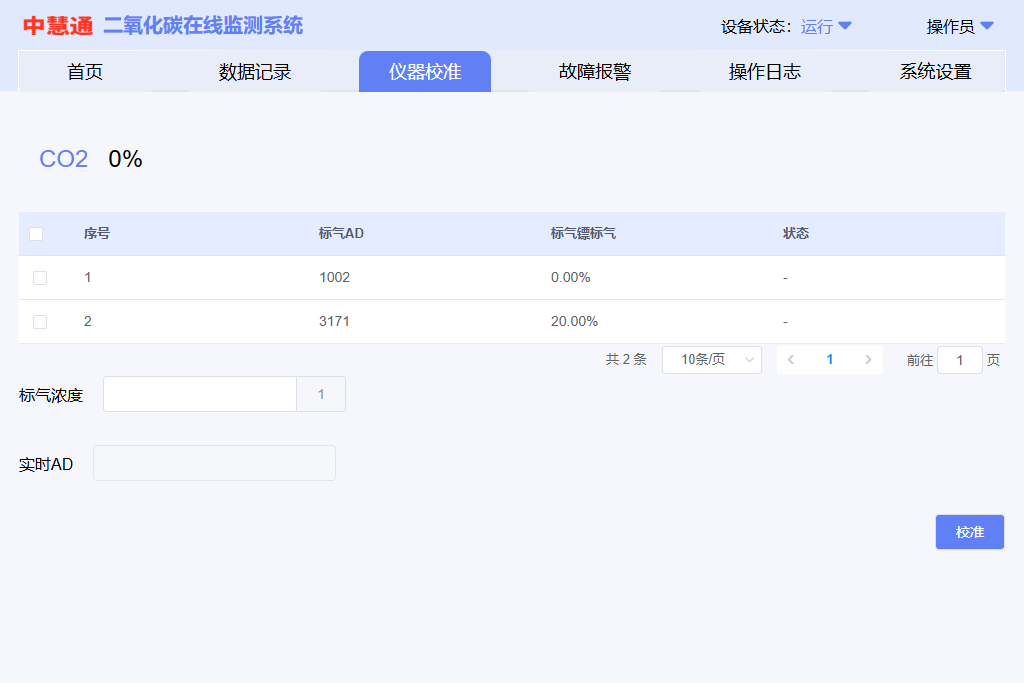1024x683 pixels.
Task: Click the 共 2 条 total count text
Action: pos(626,360)
